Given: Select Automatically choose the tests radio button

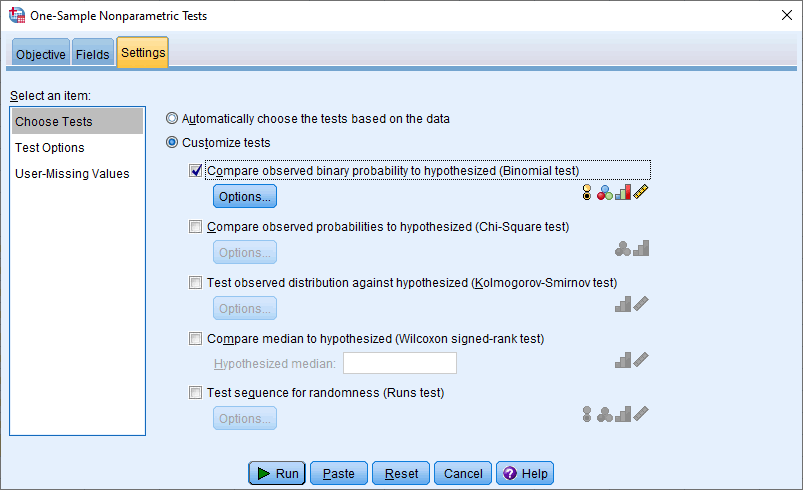Looking at the screenshot, I should [x=173, y=118].
